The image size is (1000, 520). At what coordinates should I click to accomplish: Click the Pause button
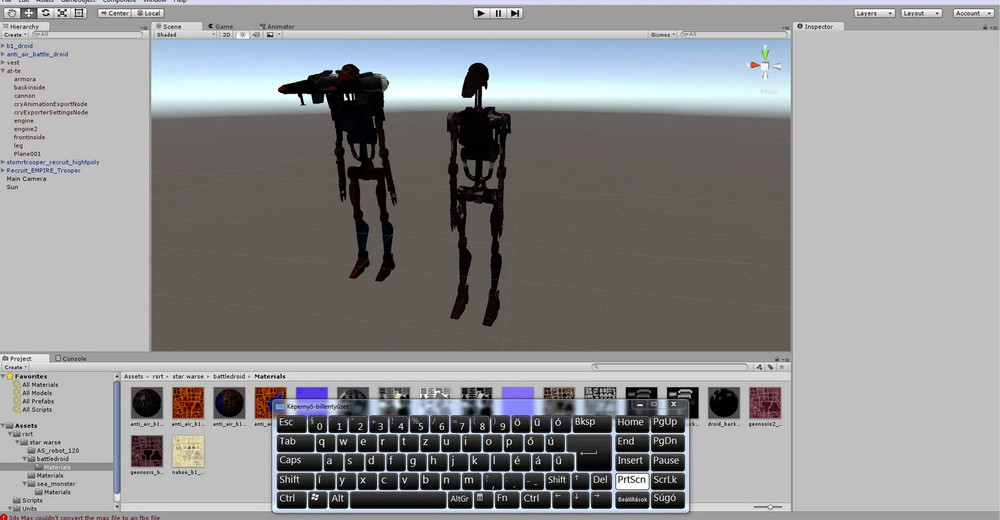(x=498, y=13)
